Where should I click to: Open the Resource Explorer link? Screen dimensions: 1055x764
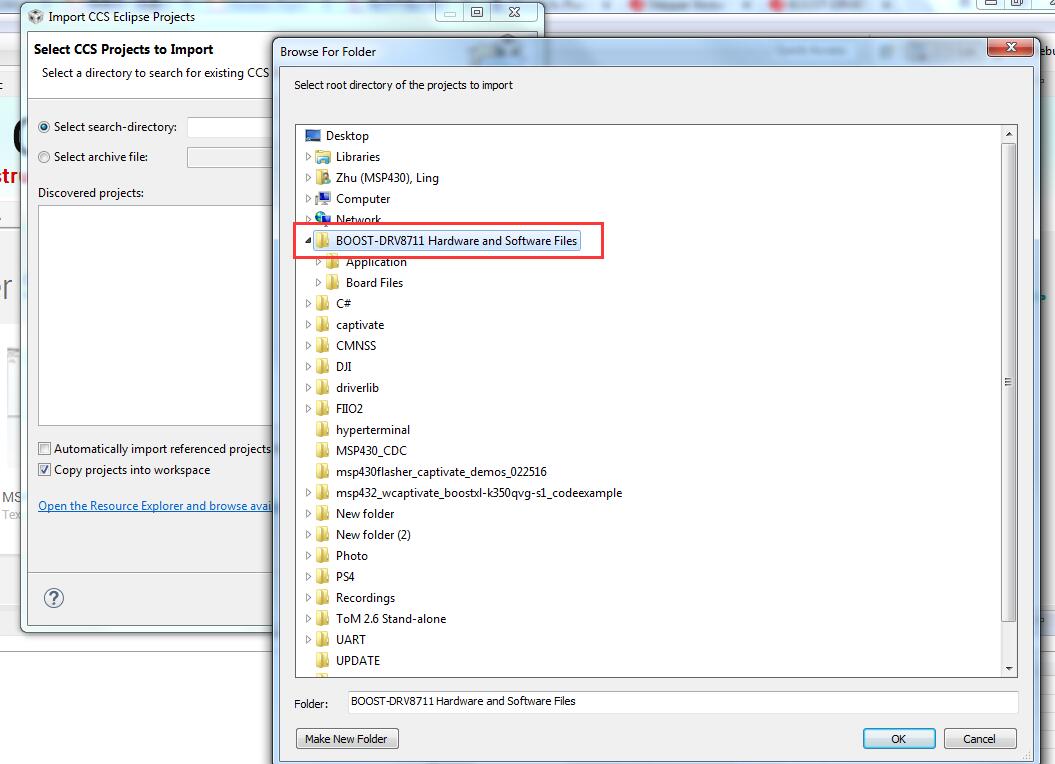click(x=155, y=506)
